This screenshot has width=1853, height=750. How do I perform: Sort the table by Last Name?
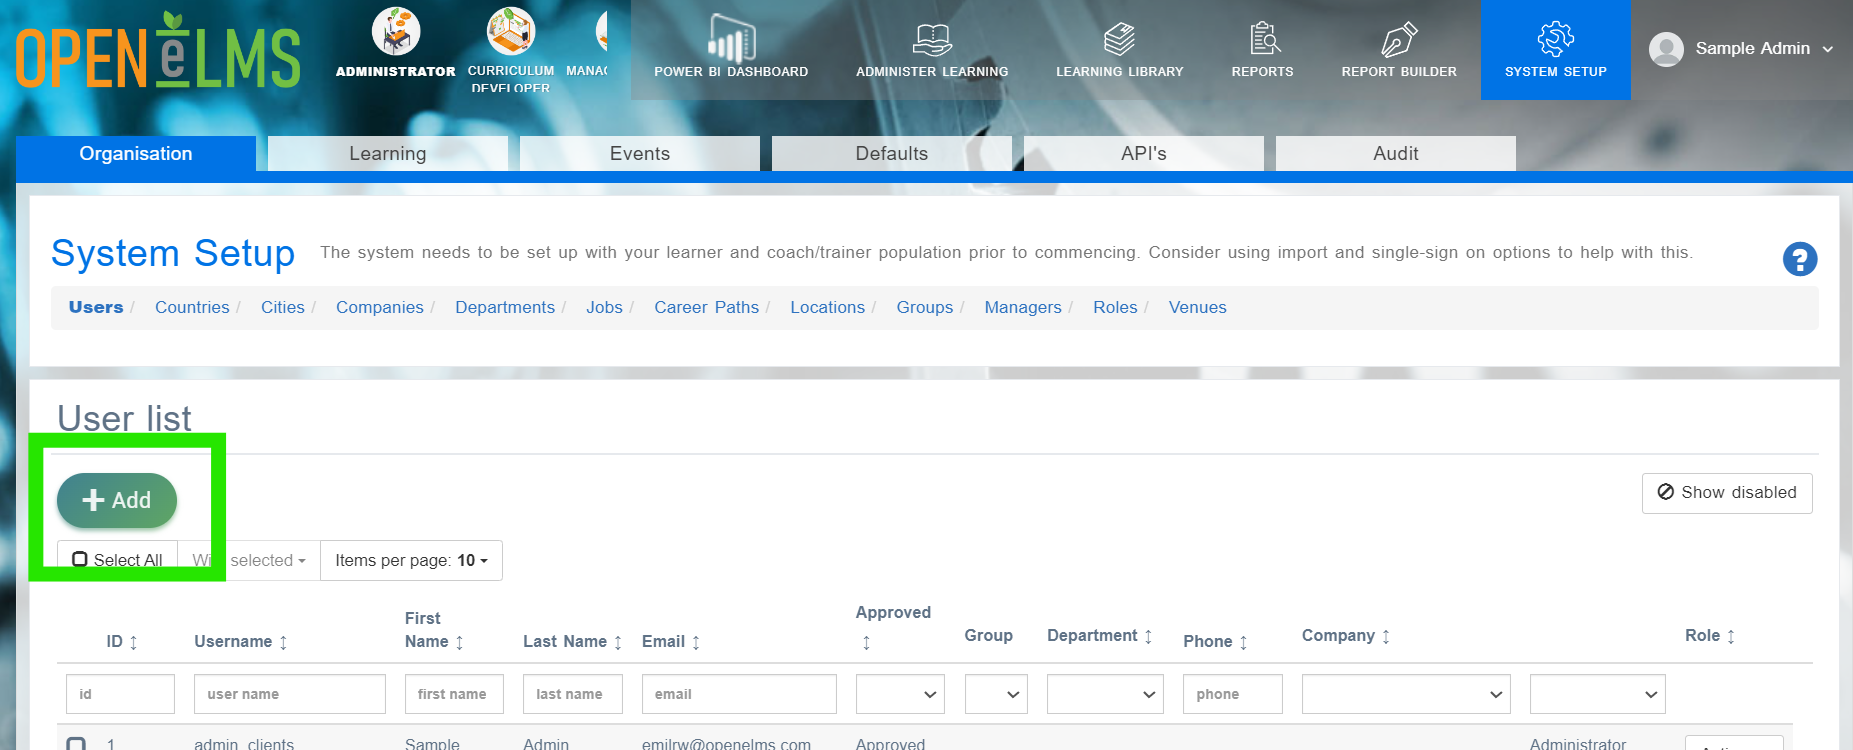618,642
